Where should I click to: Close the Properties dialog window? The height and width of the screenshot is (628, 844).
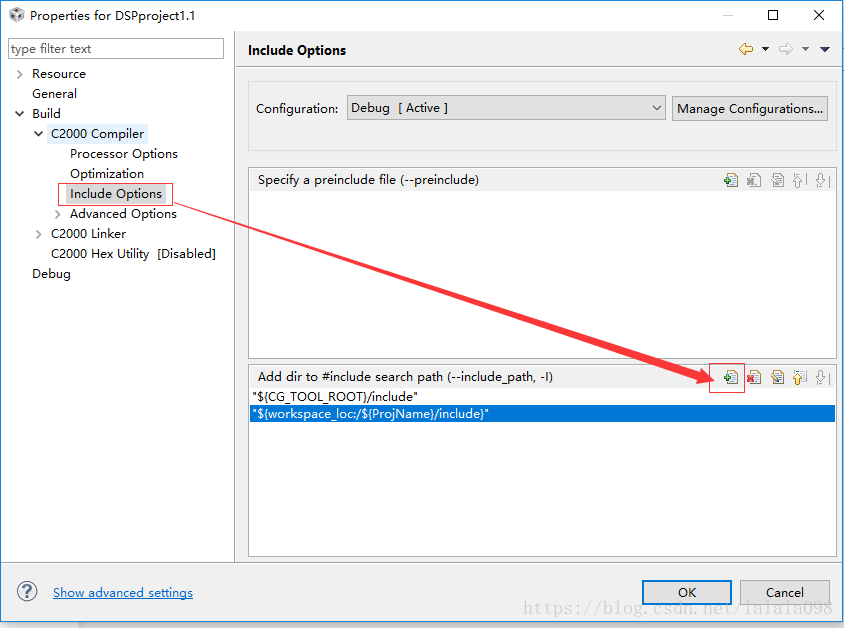[819, 15]
